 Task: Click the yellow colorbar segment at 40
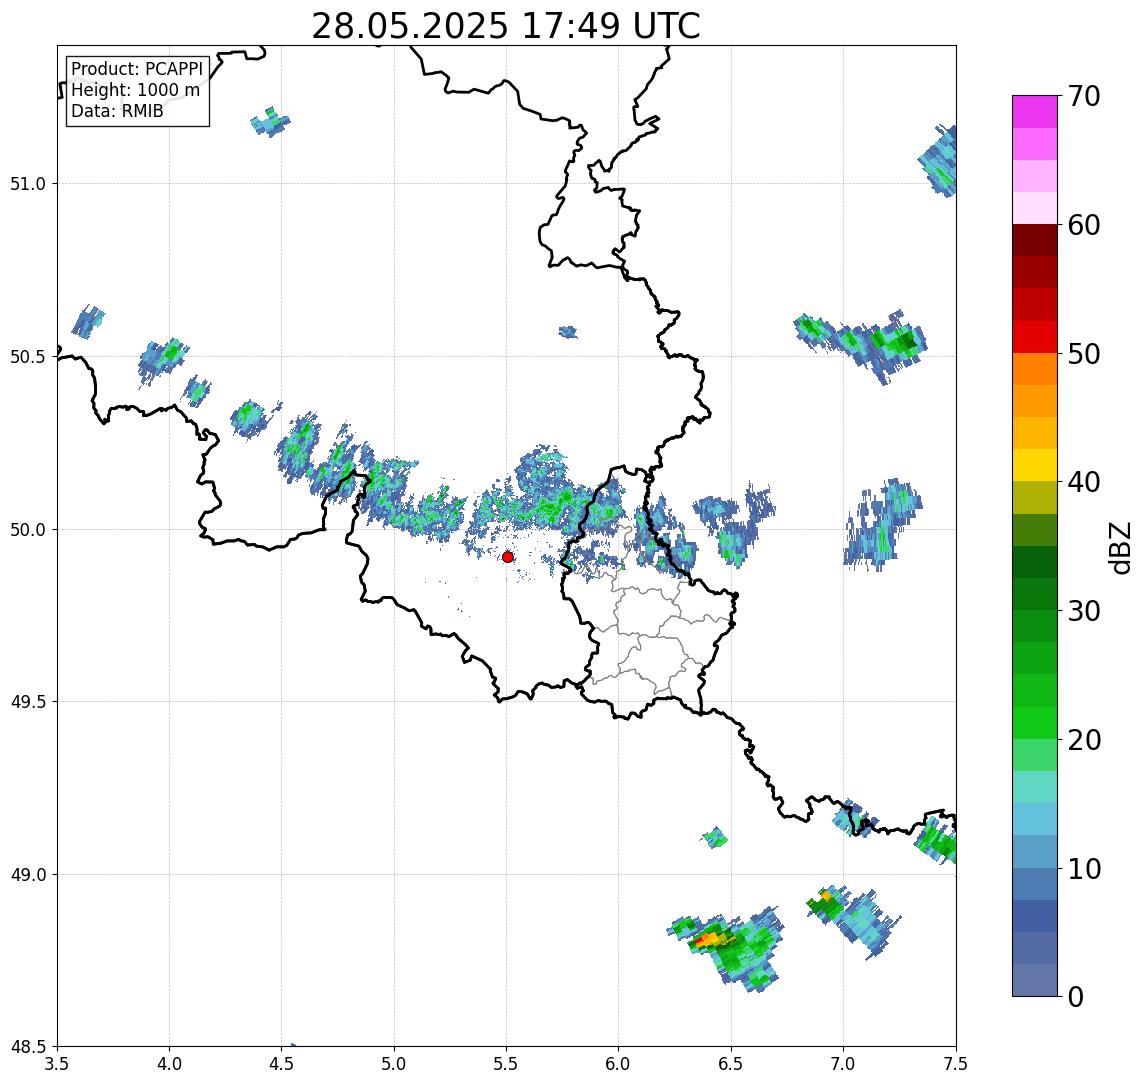1035,465
